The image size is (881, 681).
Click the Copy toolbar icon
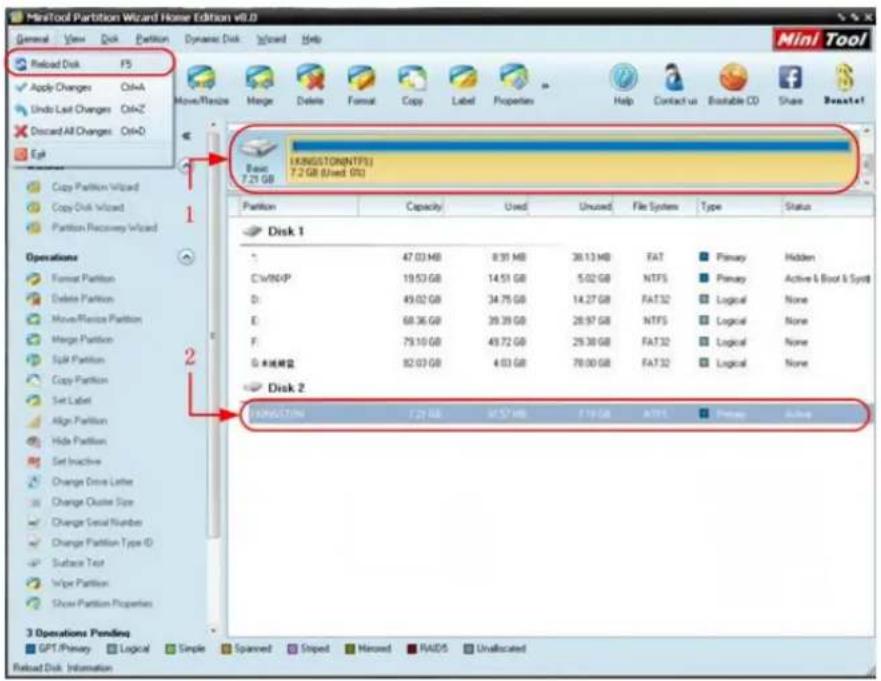(x=412, y=84)
